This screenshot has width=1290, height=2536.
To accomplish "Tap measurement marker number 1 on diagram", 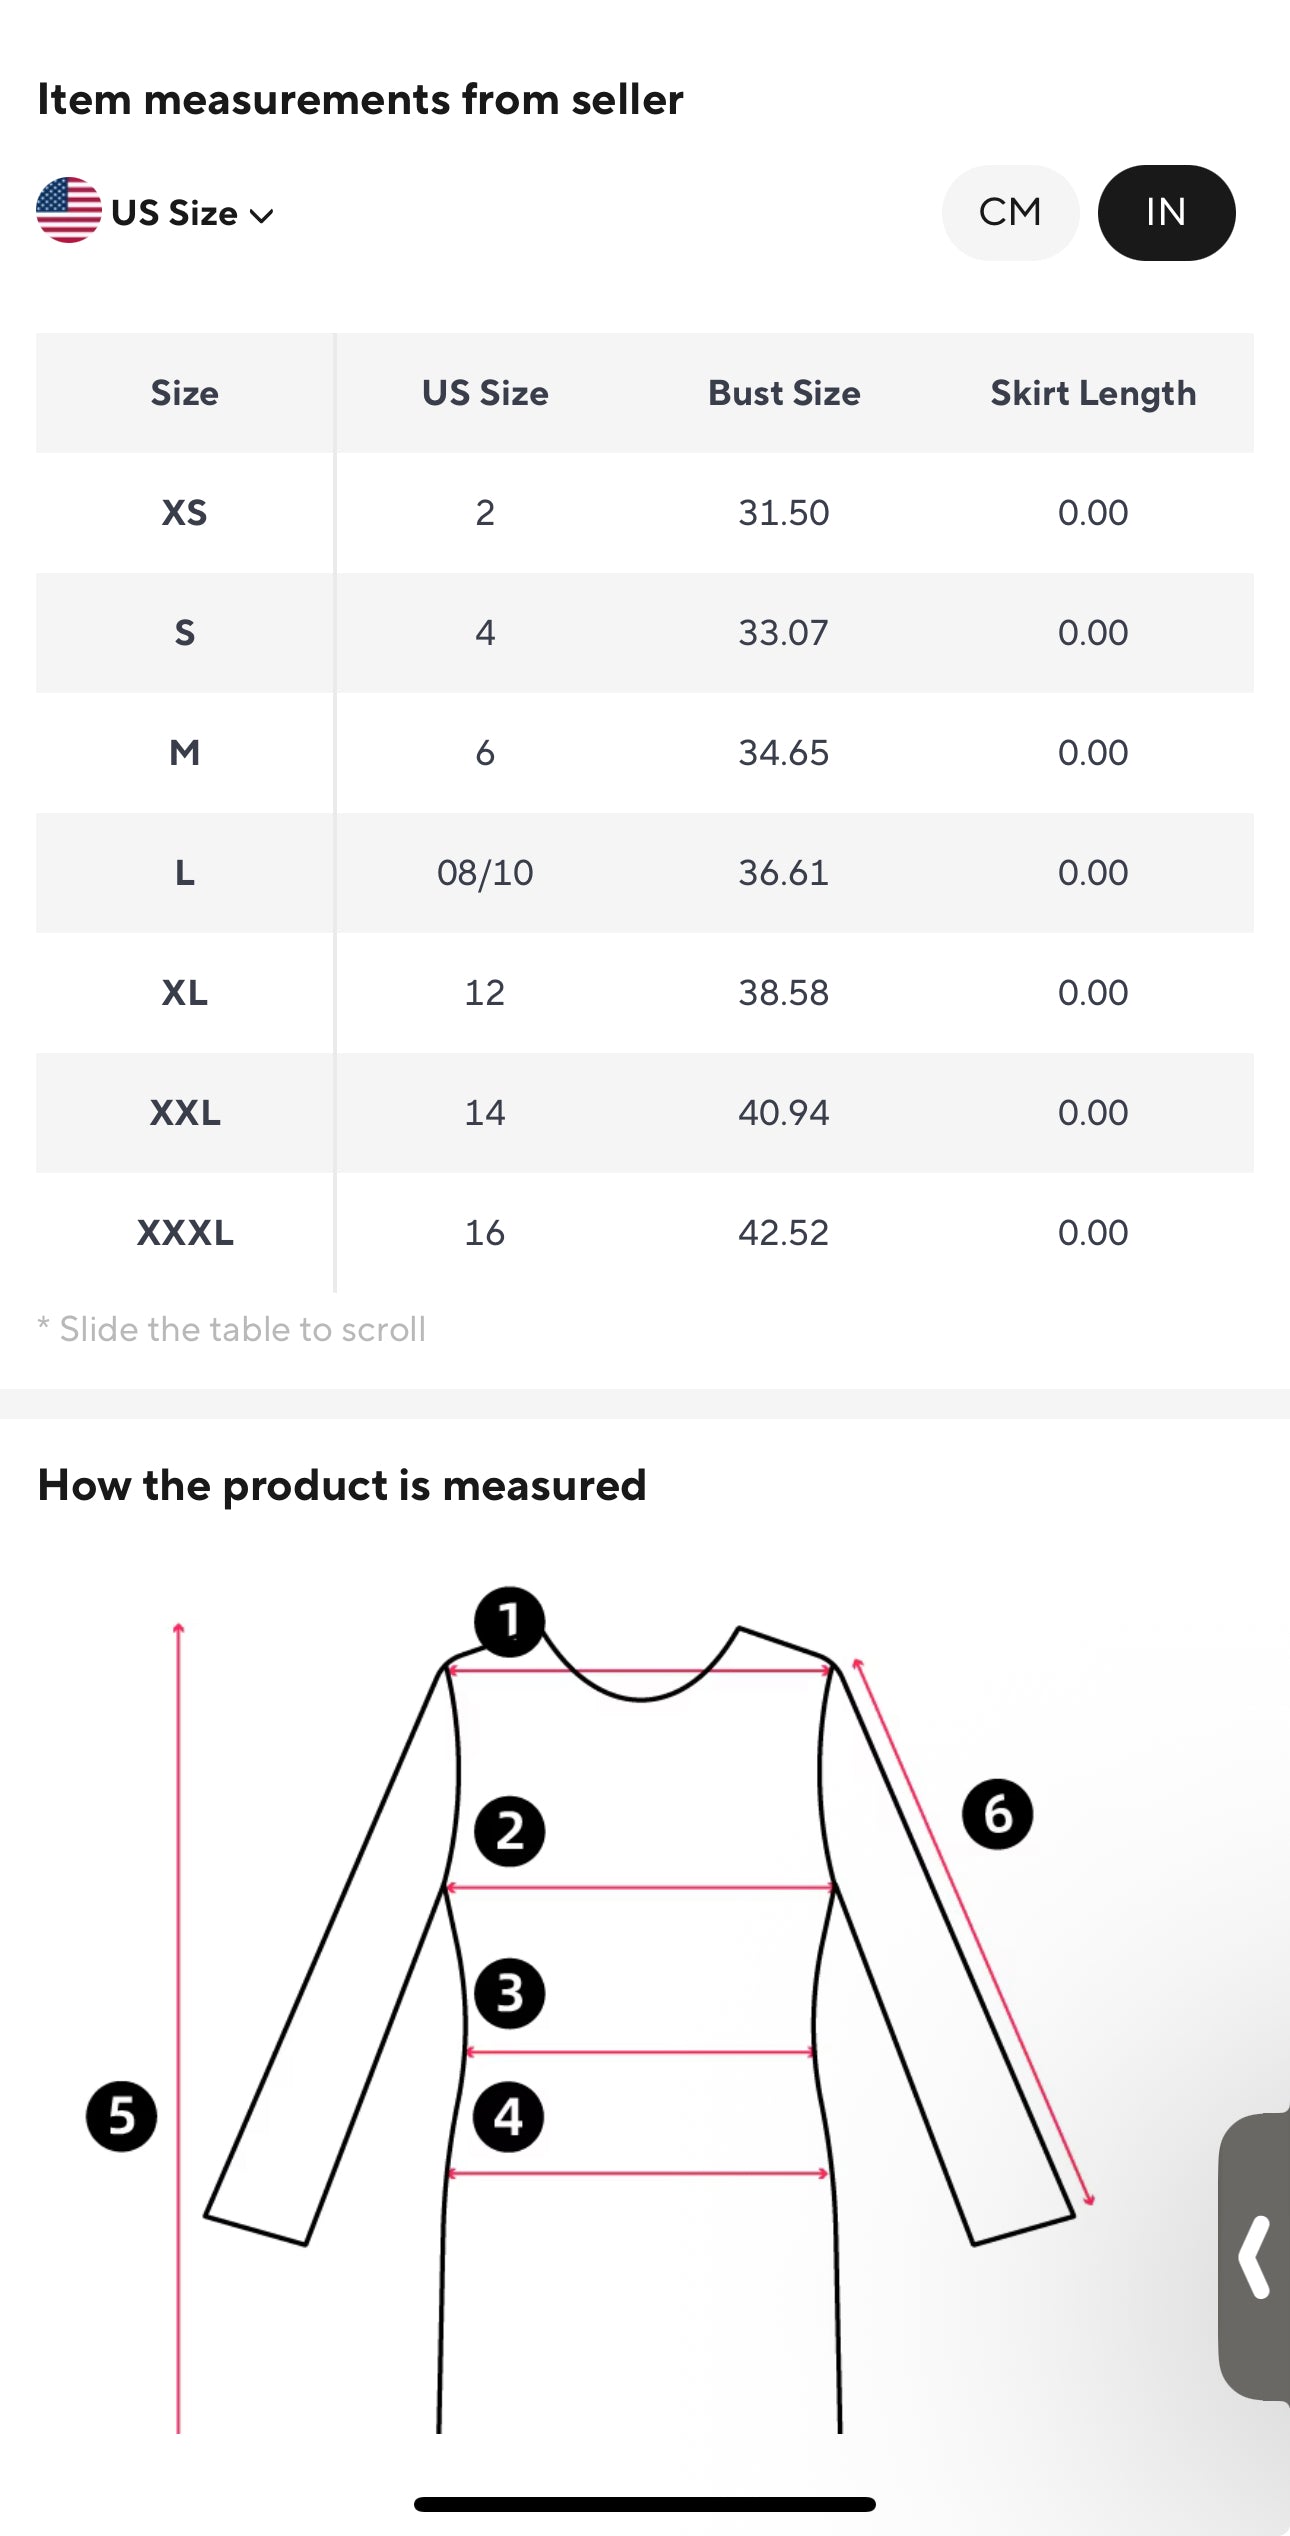I will 509,1621.
